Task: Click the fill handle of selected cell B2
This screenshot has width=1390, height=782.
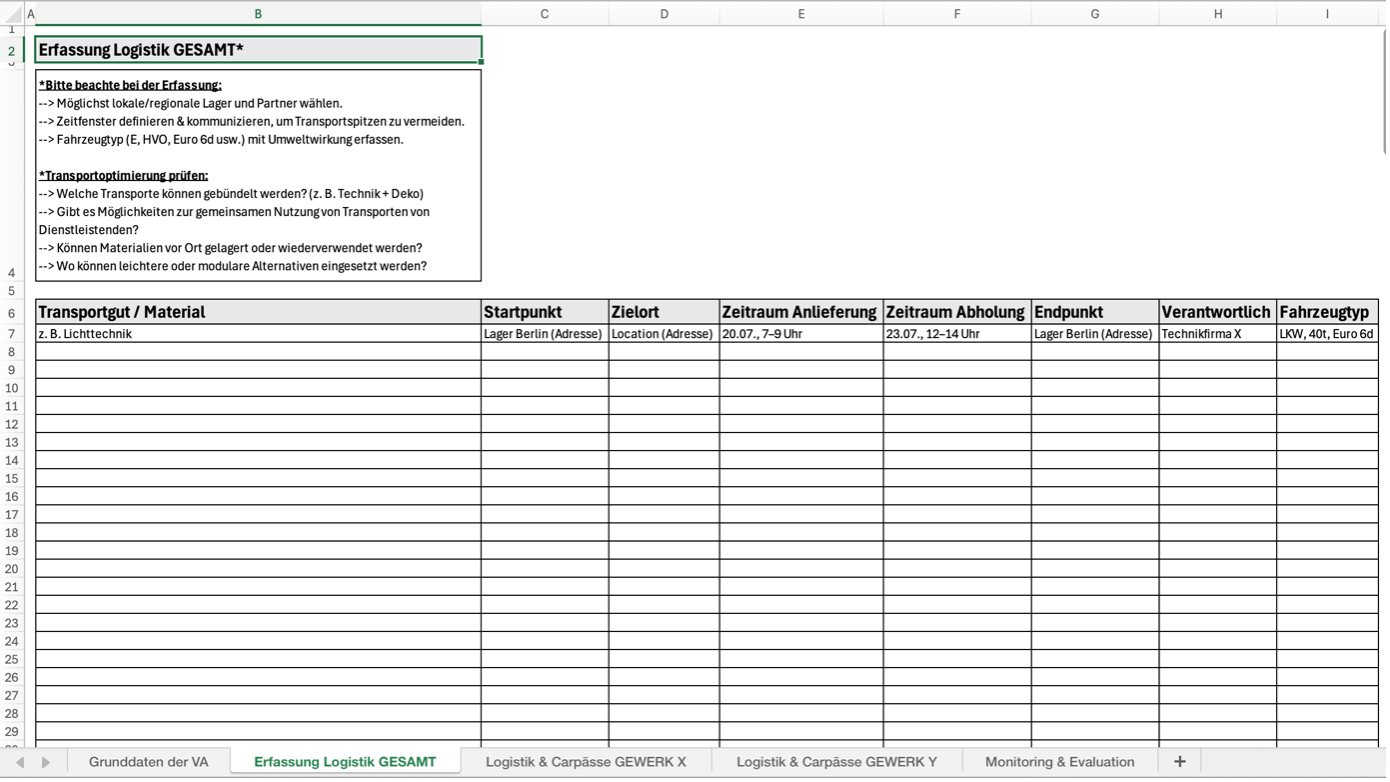Action: click(481, 62)
